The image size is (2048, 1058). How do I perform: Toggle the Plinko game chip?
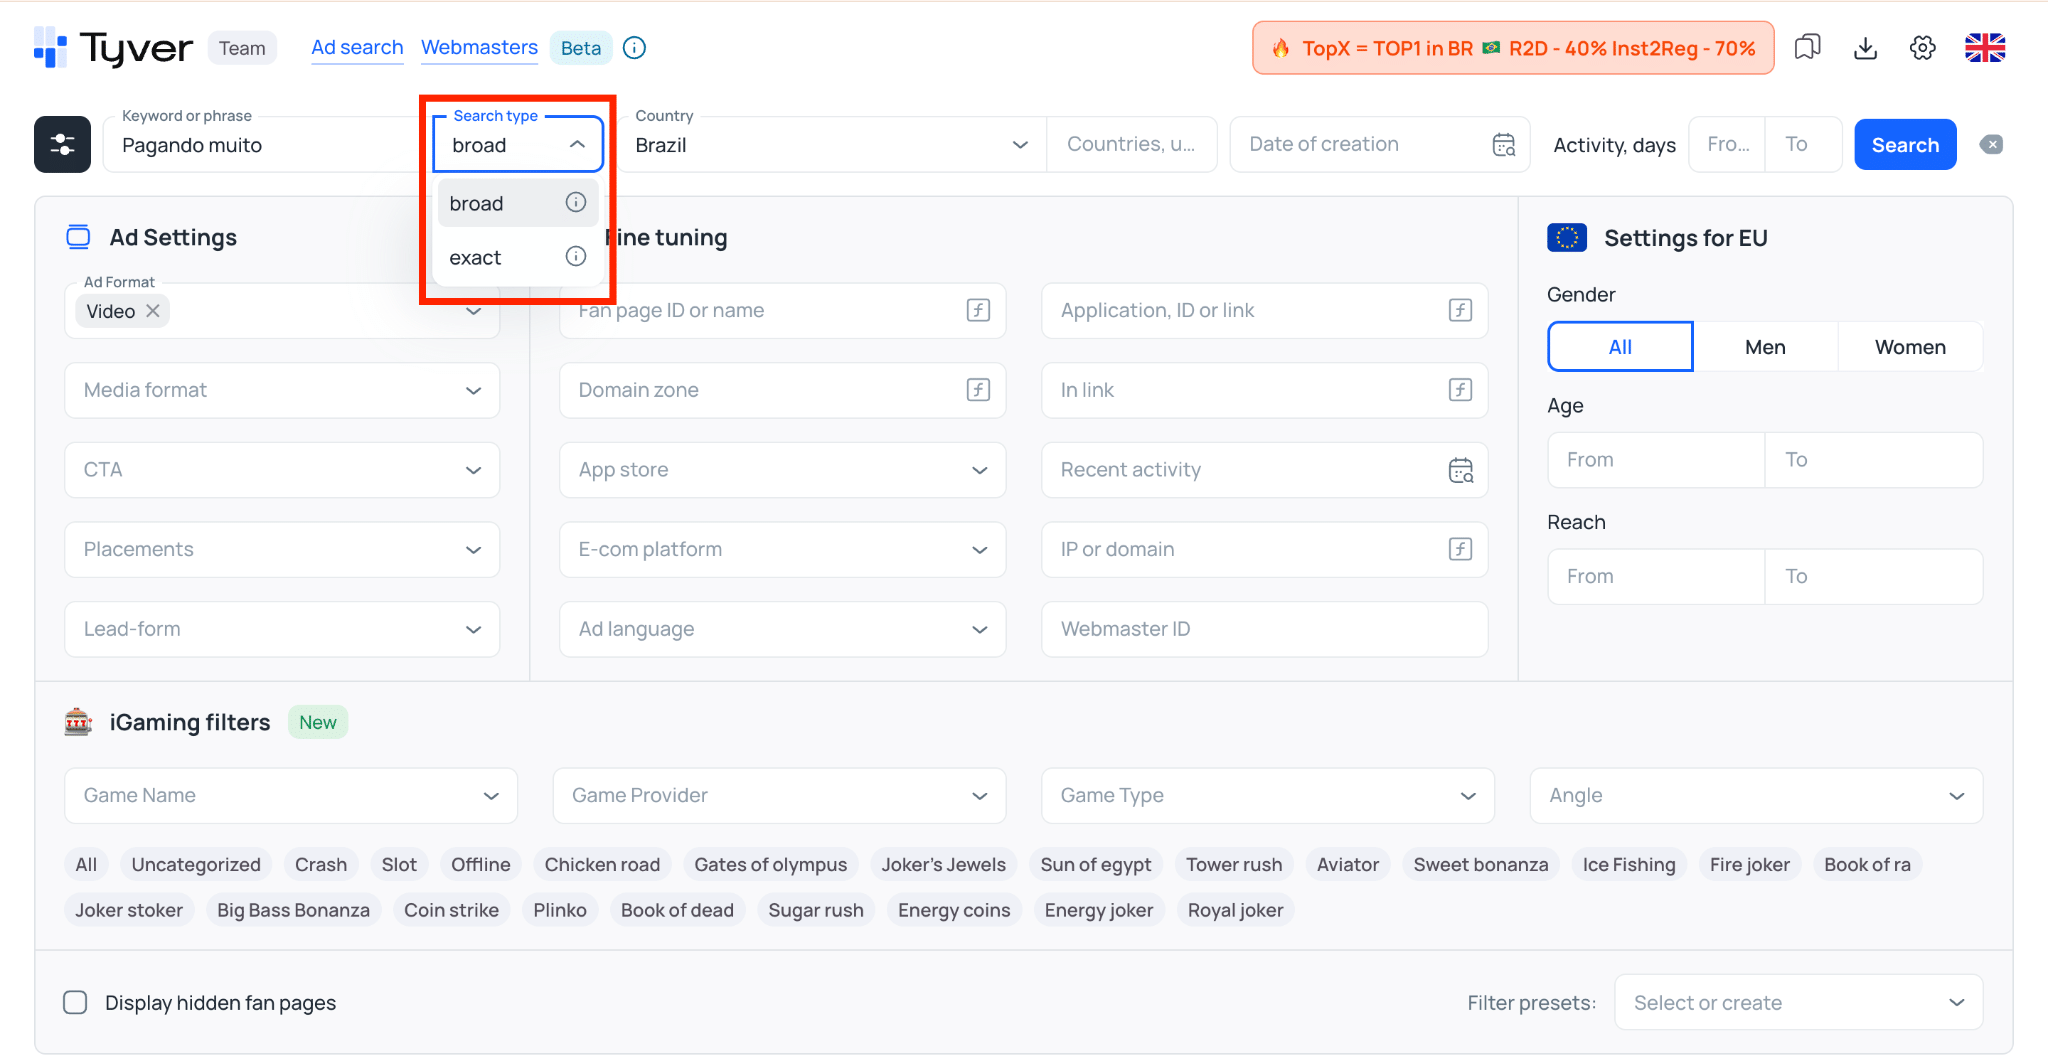pos(560,910)
